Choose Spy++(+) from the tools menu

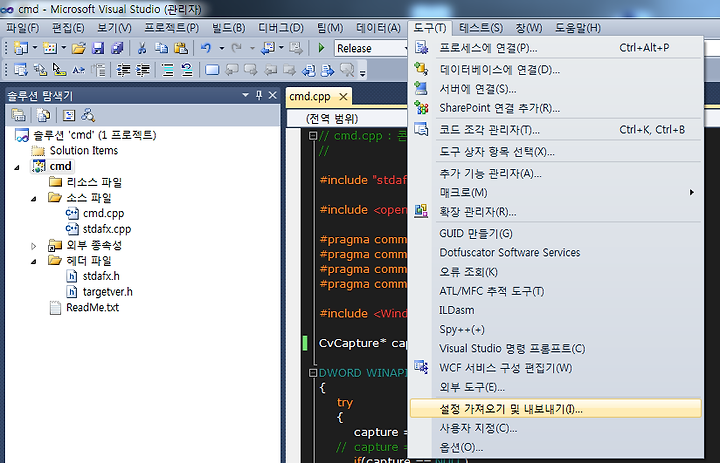tap(556, 329)
